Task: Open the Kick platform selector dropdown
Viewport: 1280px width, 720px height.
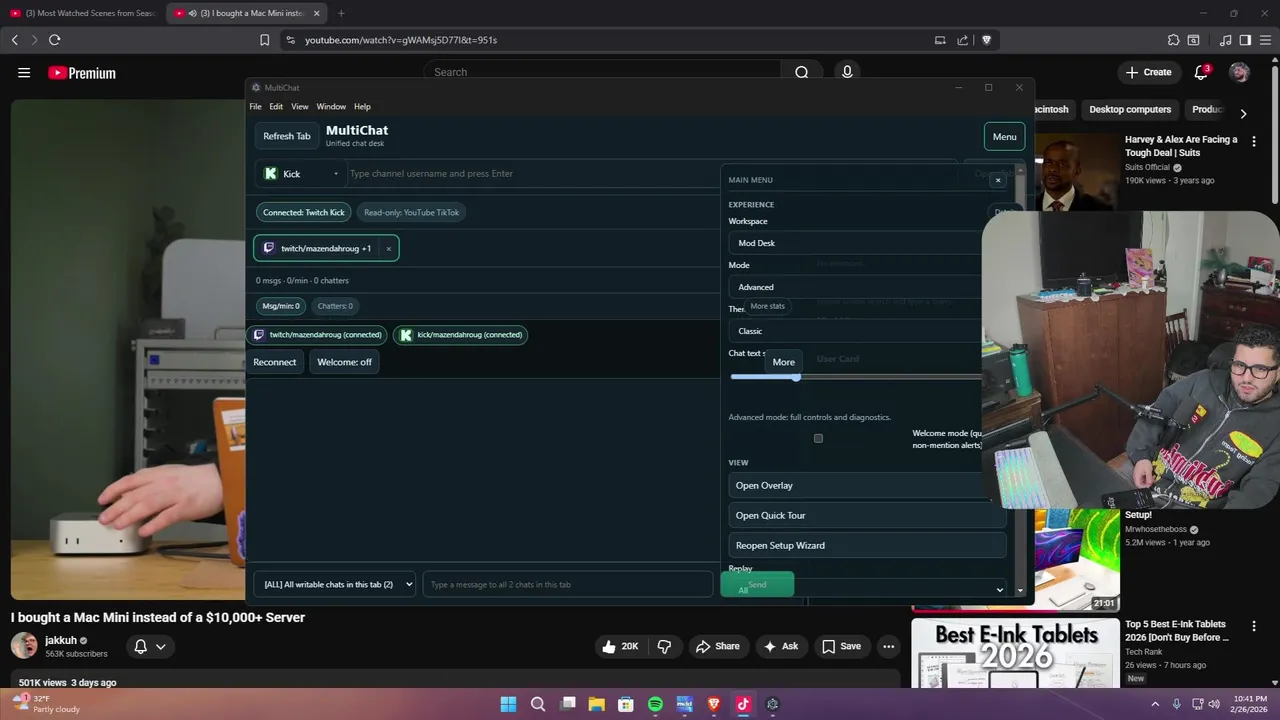Action: 302,173
